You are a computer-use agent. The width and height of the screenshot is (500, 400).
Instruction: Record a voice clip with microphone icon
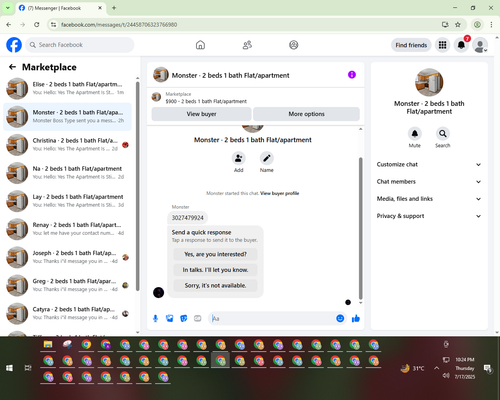155,319
